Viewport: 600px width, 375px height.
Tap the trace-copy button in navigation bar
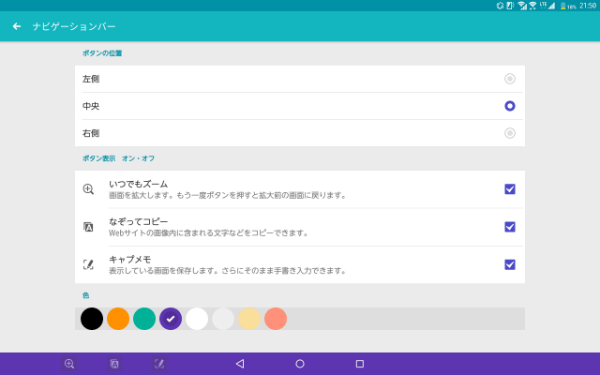(x=114, y=364)
